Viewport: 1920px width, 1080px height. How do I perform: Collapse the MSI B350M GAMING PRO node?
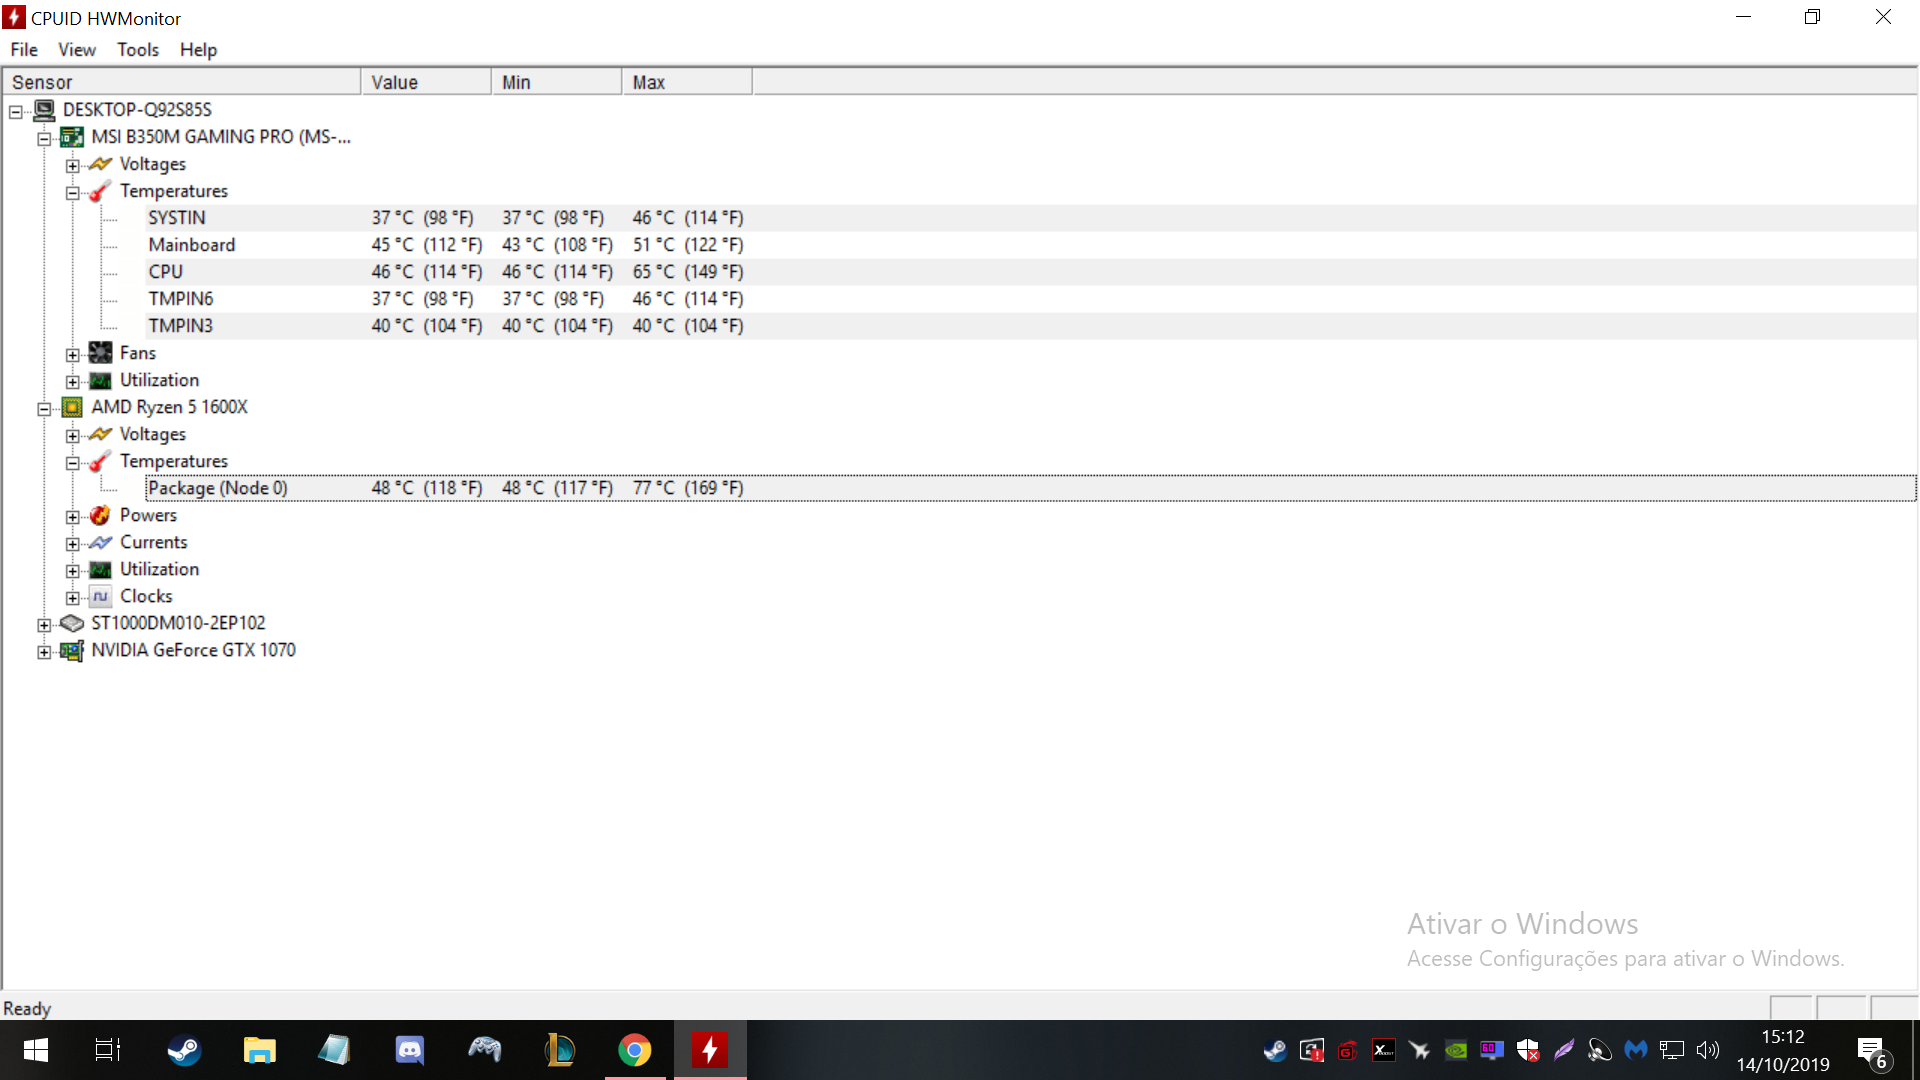pos(44,138)
